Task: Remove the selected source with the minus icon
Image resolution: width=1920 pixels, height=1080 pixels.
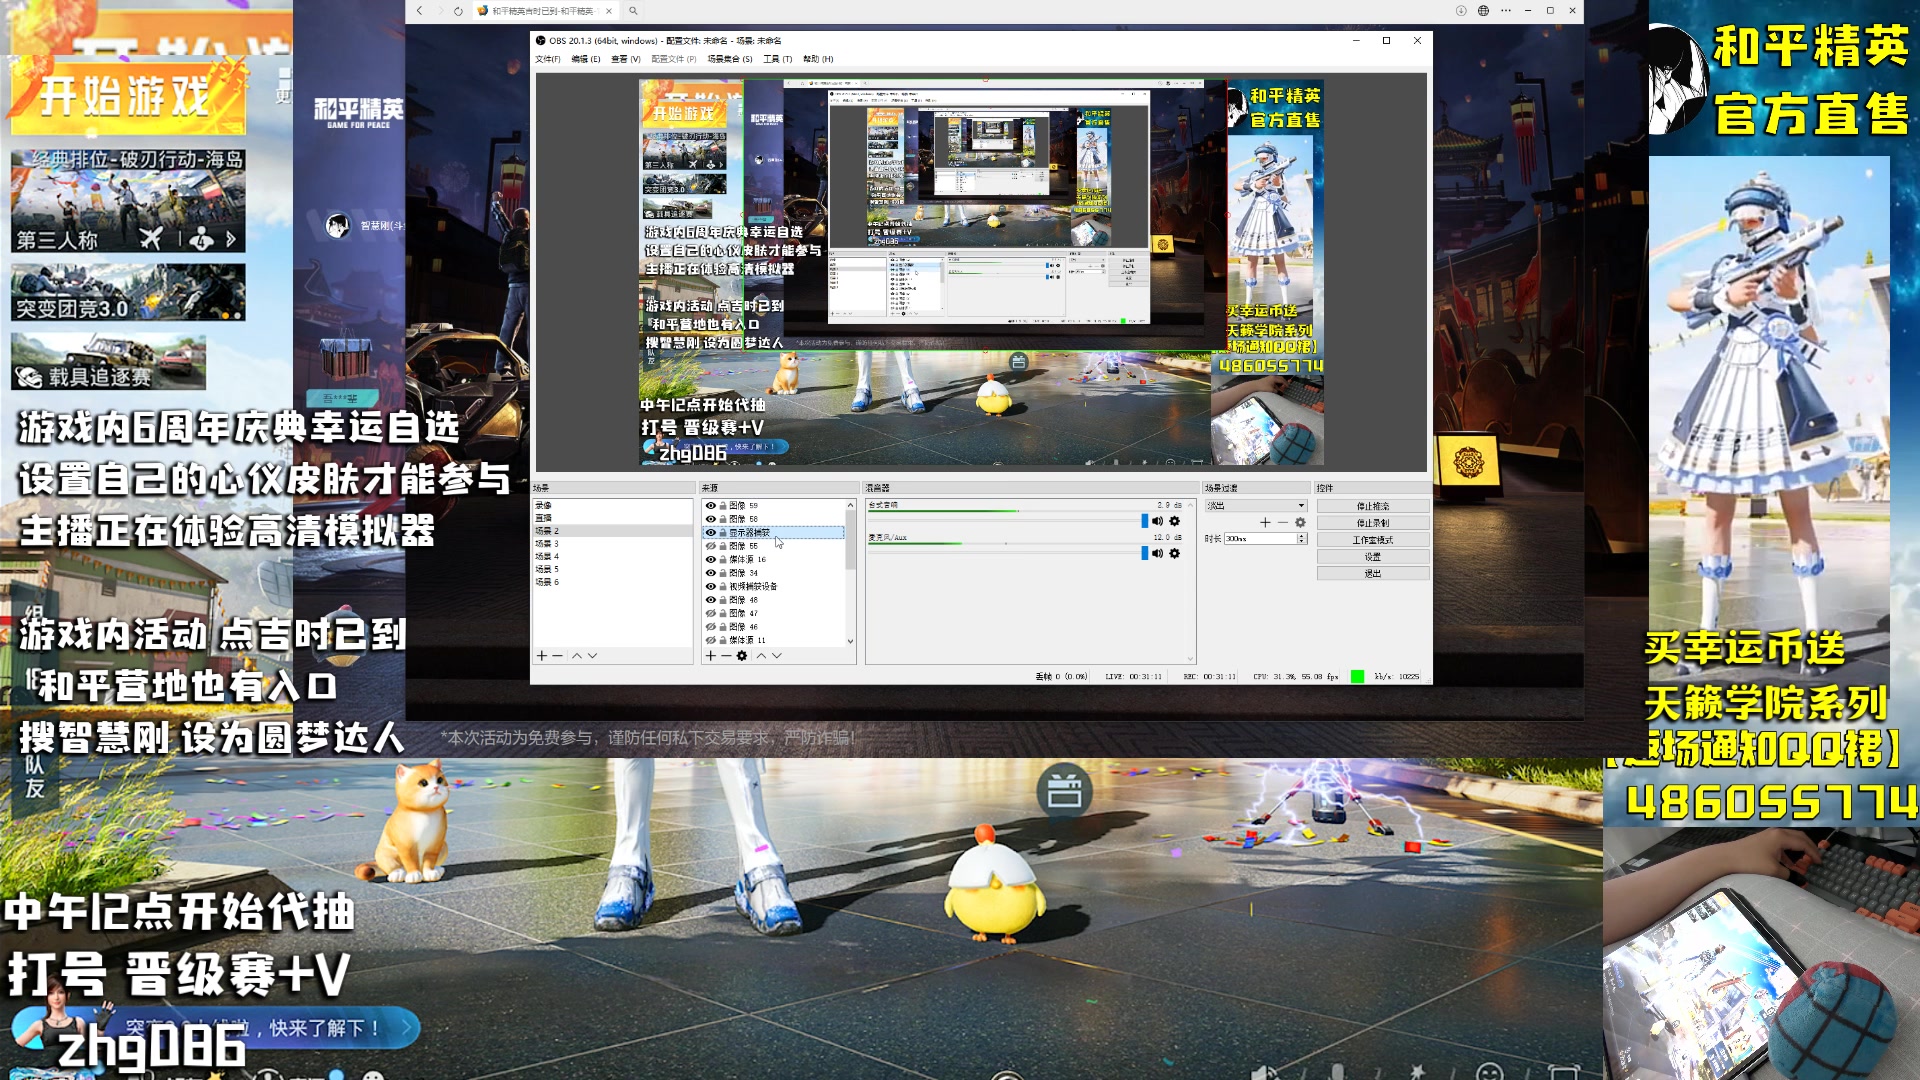Action: coord(726,656)
